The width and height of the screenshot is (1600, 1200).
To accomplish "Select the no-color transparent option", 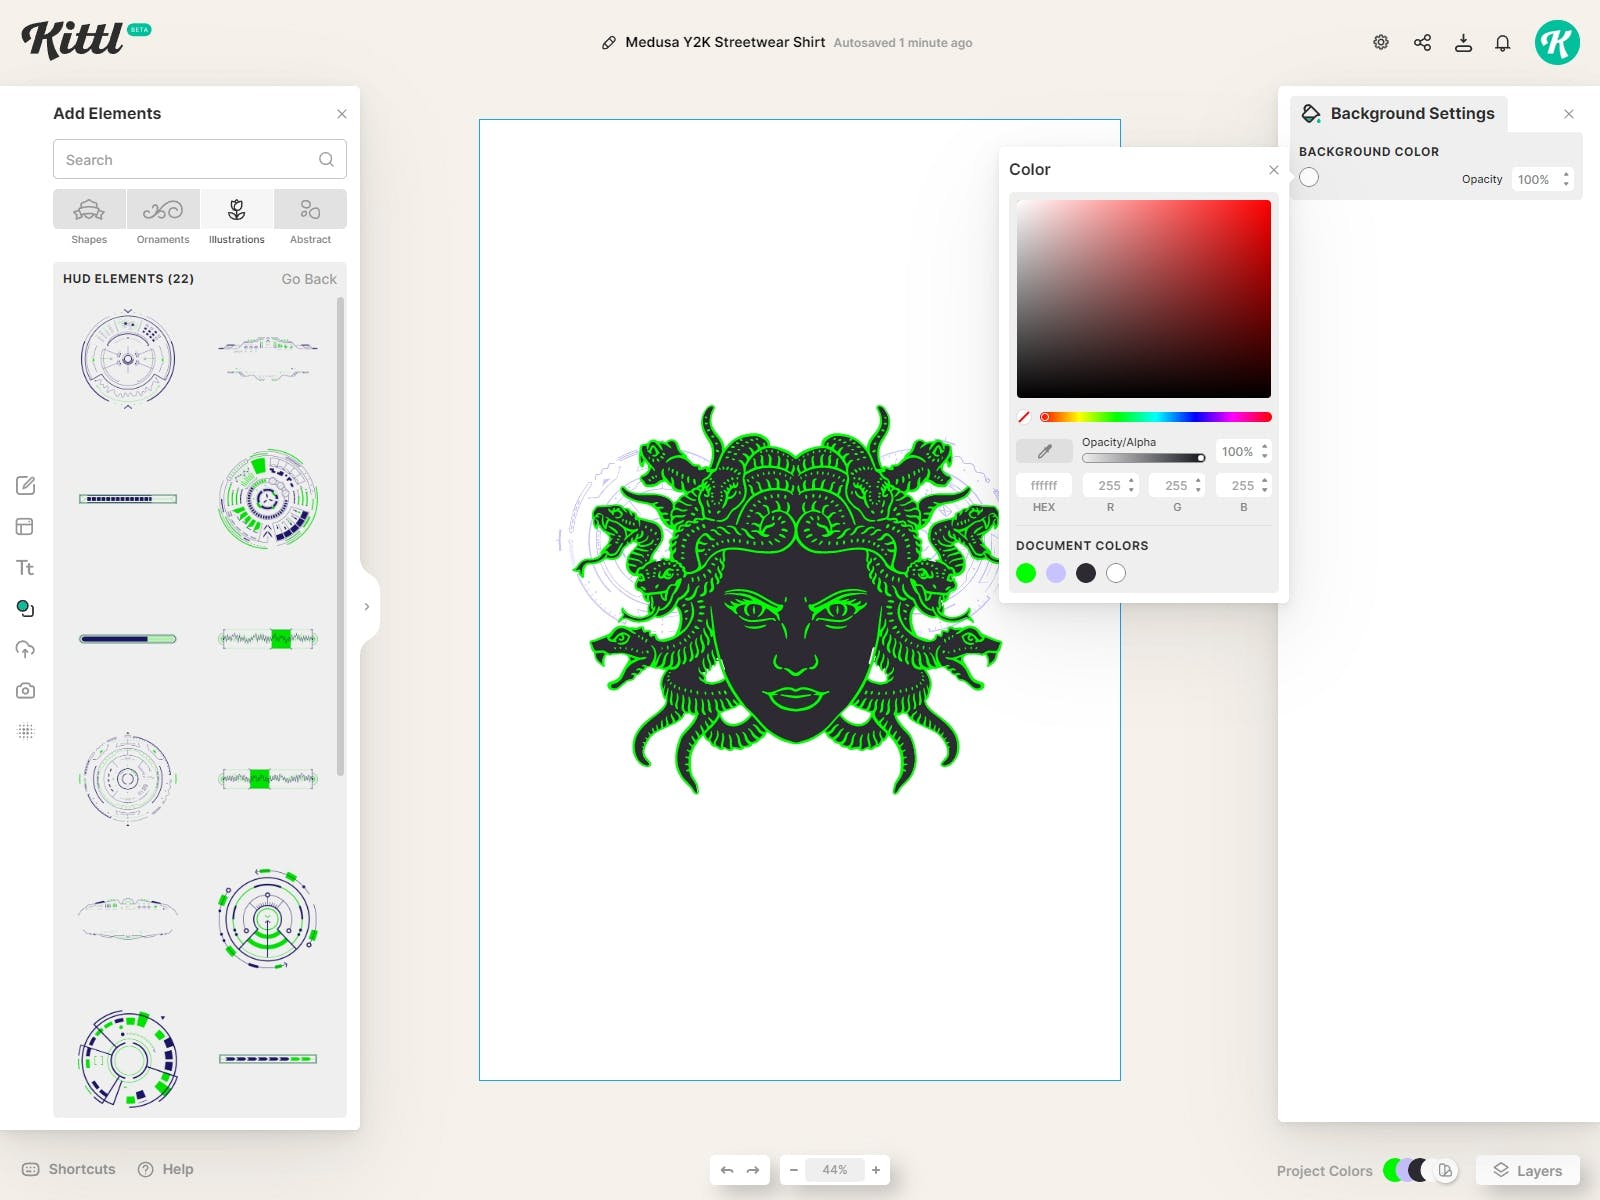I will (1024, 417).
